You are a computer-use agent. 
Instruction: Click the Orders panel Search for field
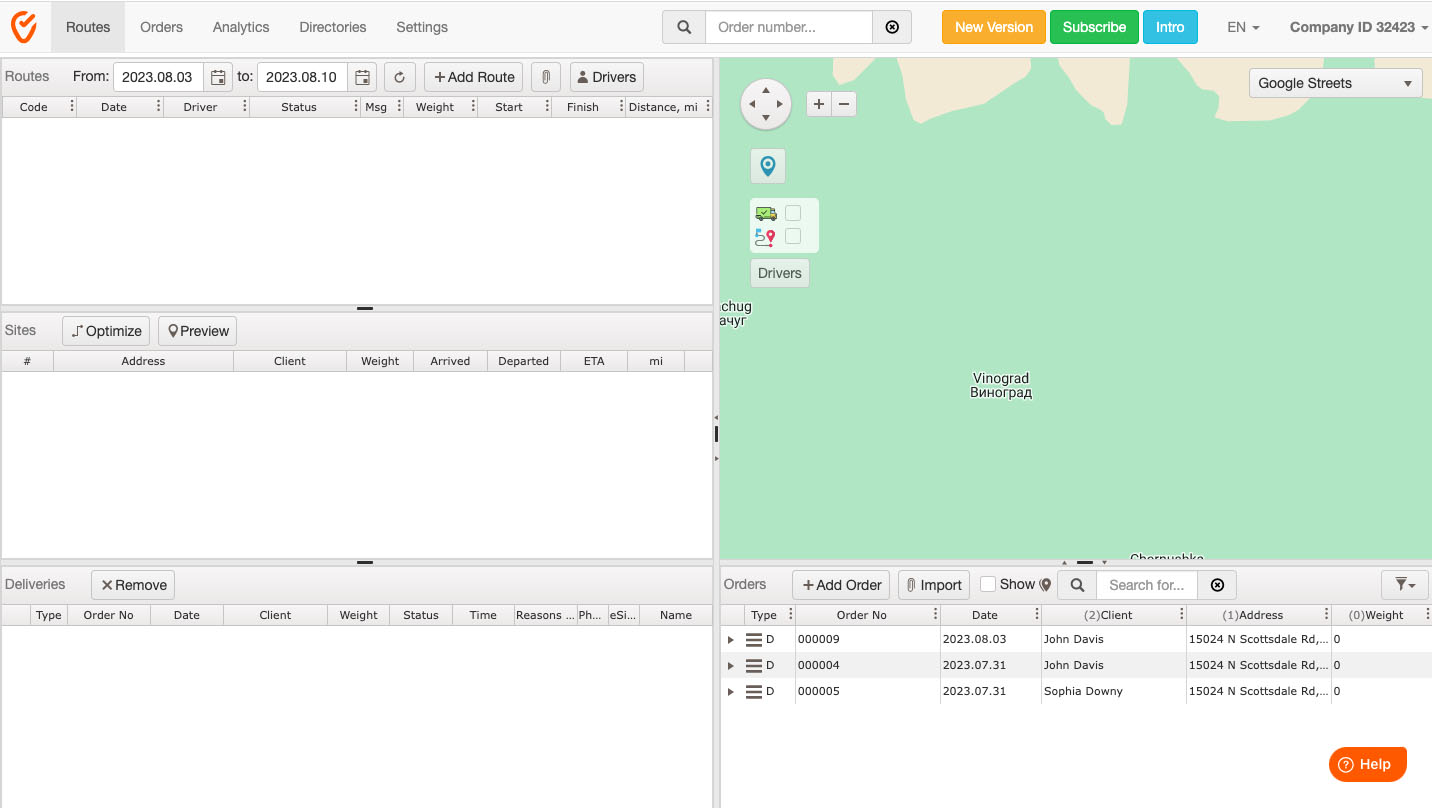[1146, 585]
